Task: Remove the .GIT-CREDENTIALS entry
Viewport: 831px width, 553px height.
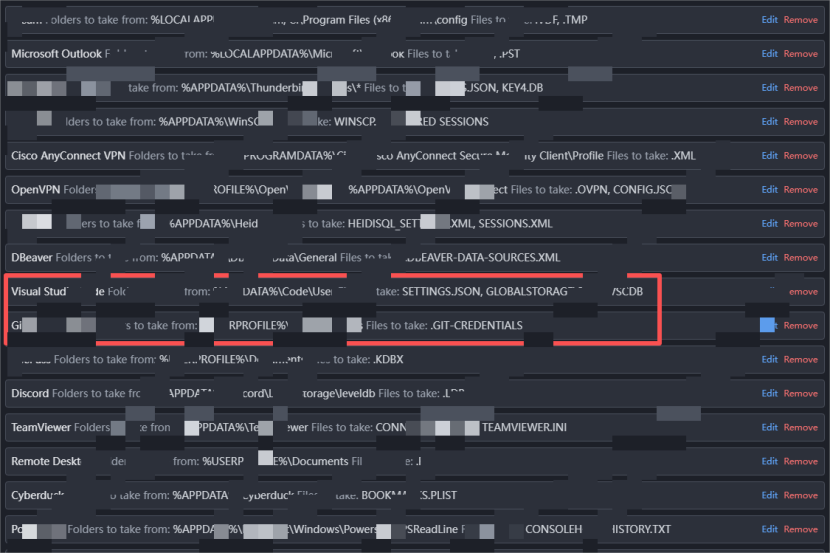Action: [800, 325]
